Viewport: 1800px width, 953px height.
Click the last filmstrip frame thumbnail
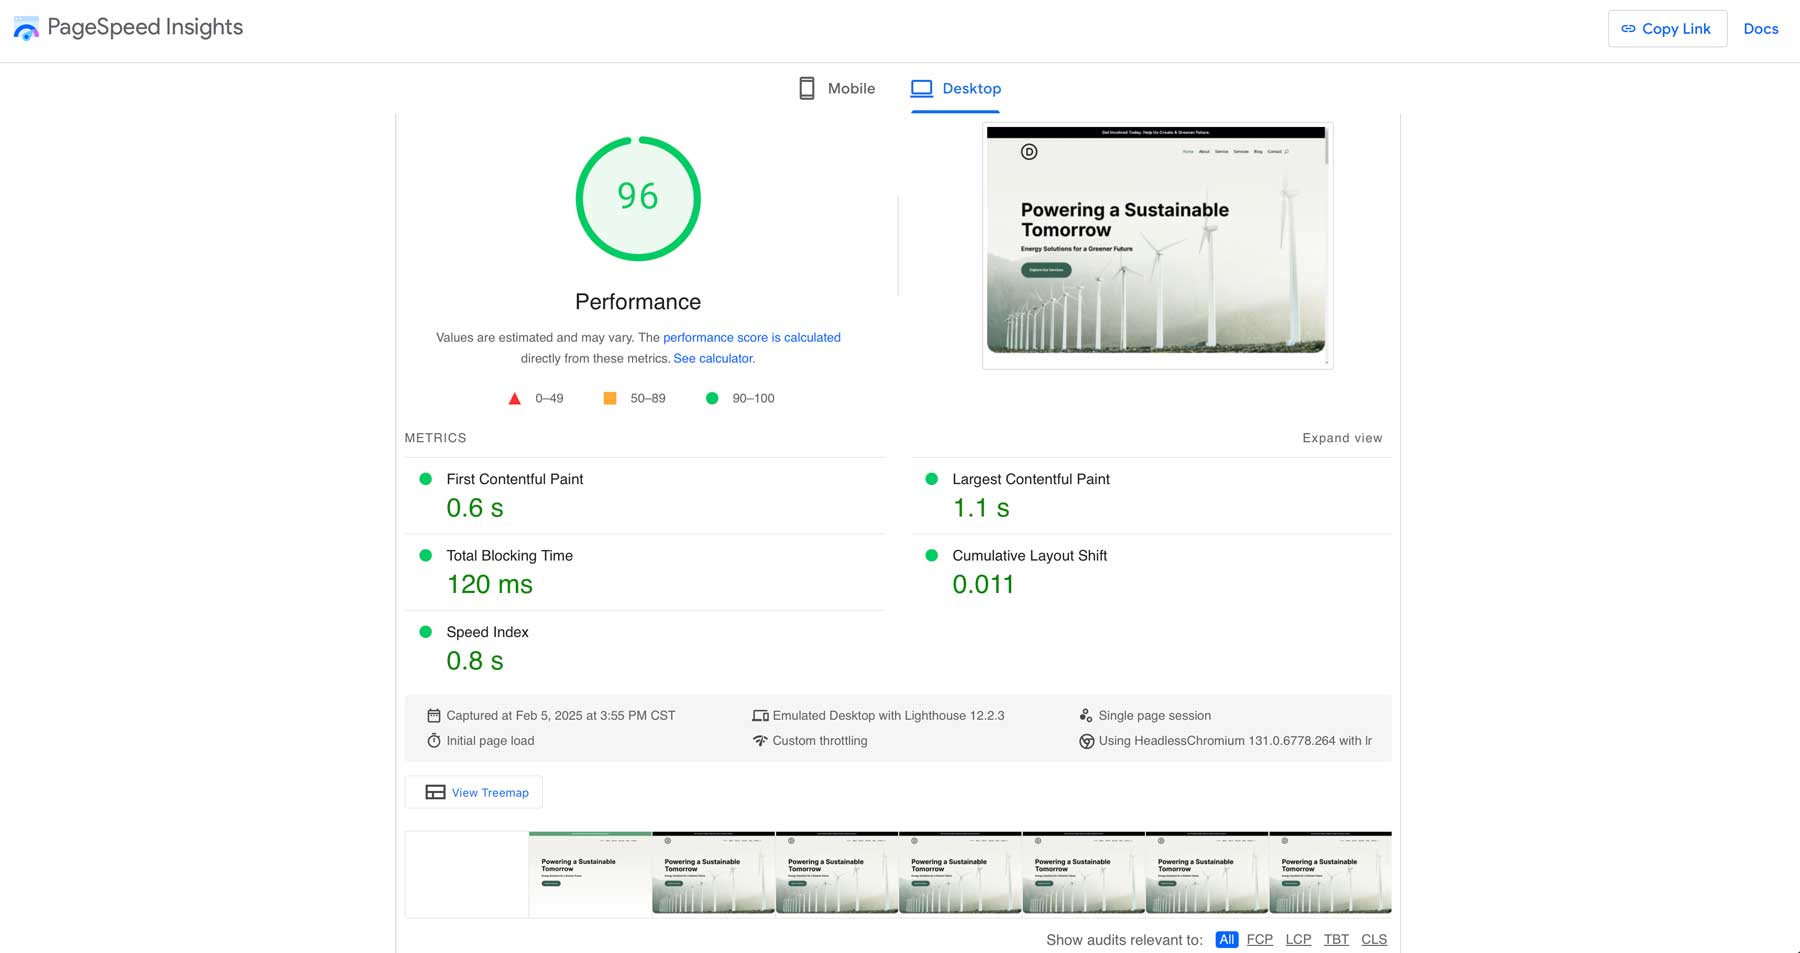[1330, 873]
